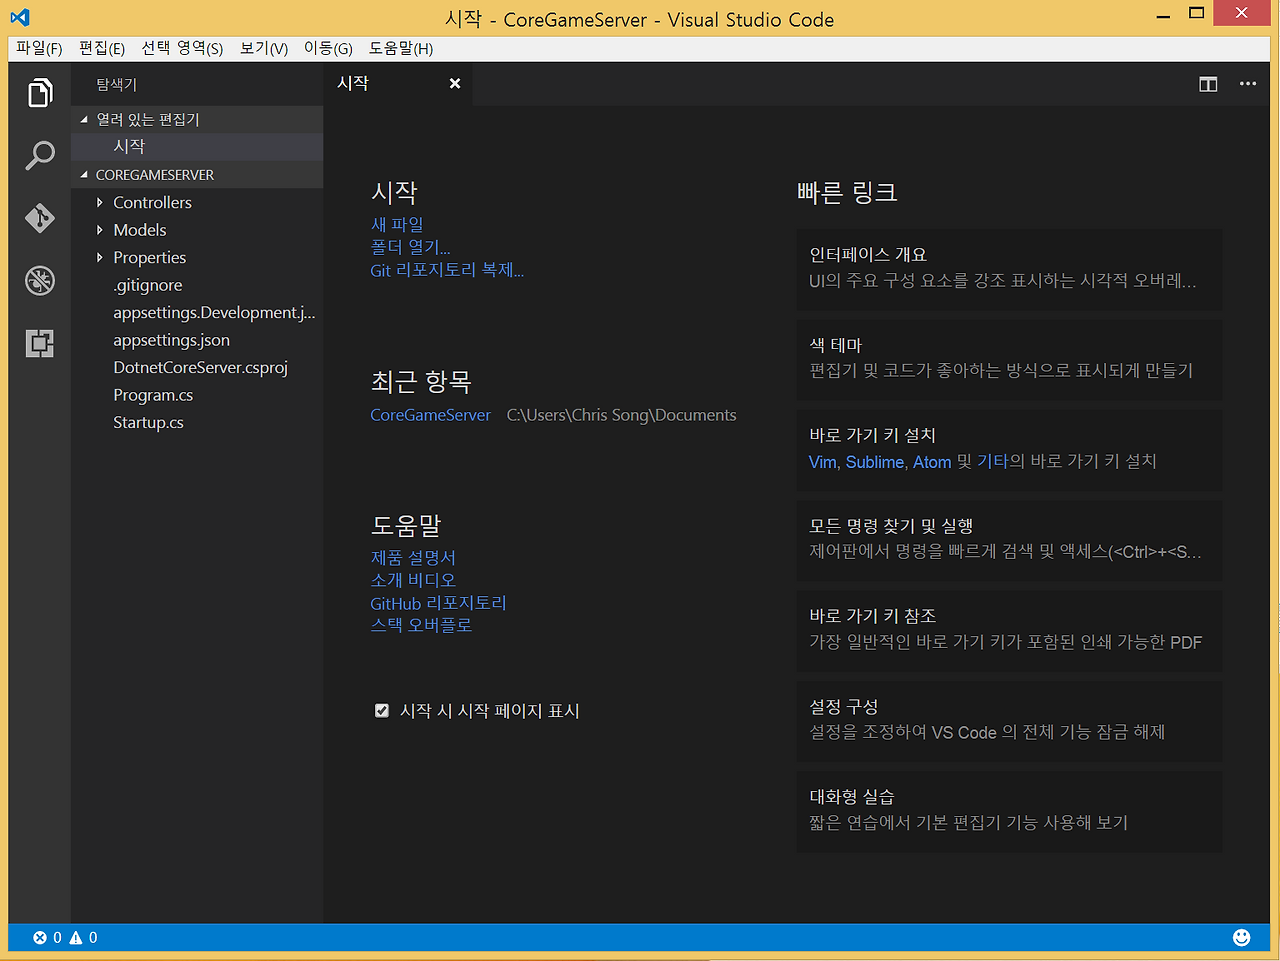Open the 인터페이스 개요 quick link card
Screen dimensions: 1280x961
tap(1009, 269)
